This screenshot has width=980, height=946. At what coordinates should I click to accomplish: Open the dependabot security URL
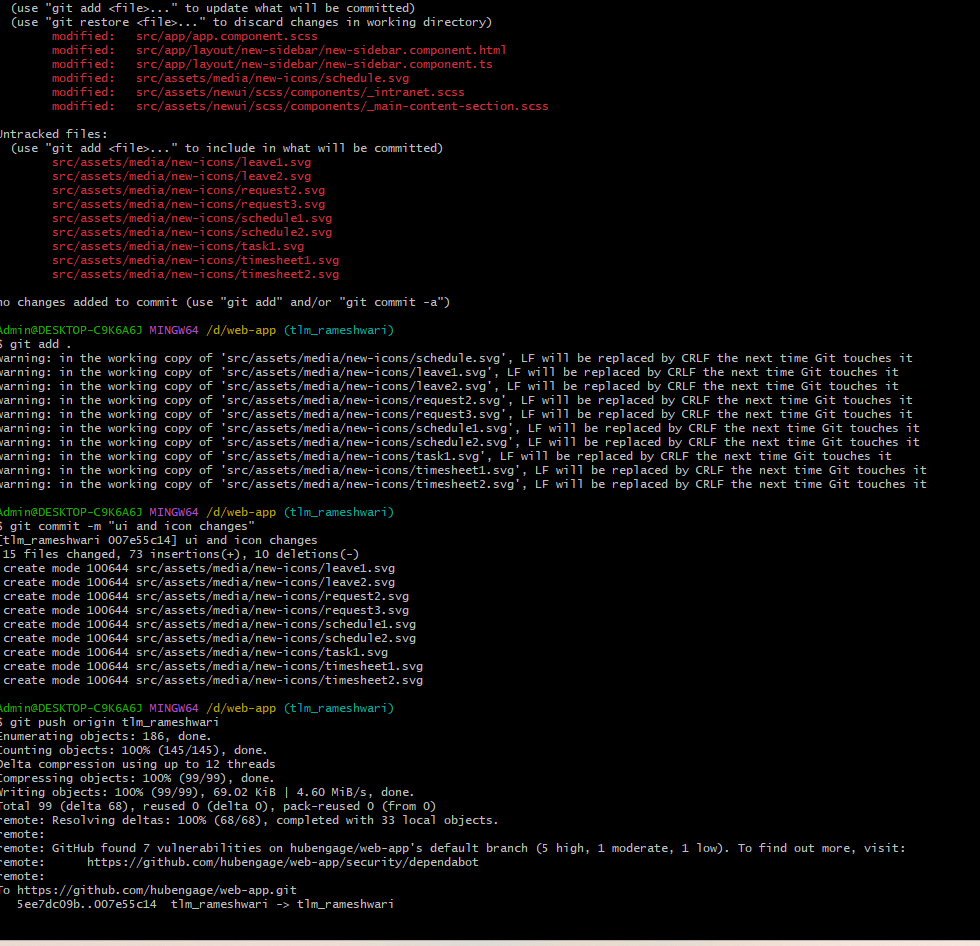coord(282,862)
